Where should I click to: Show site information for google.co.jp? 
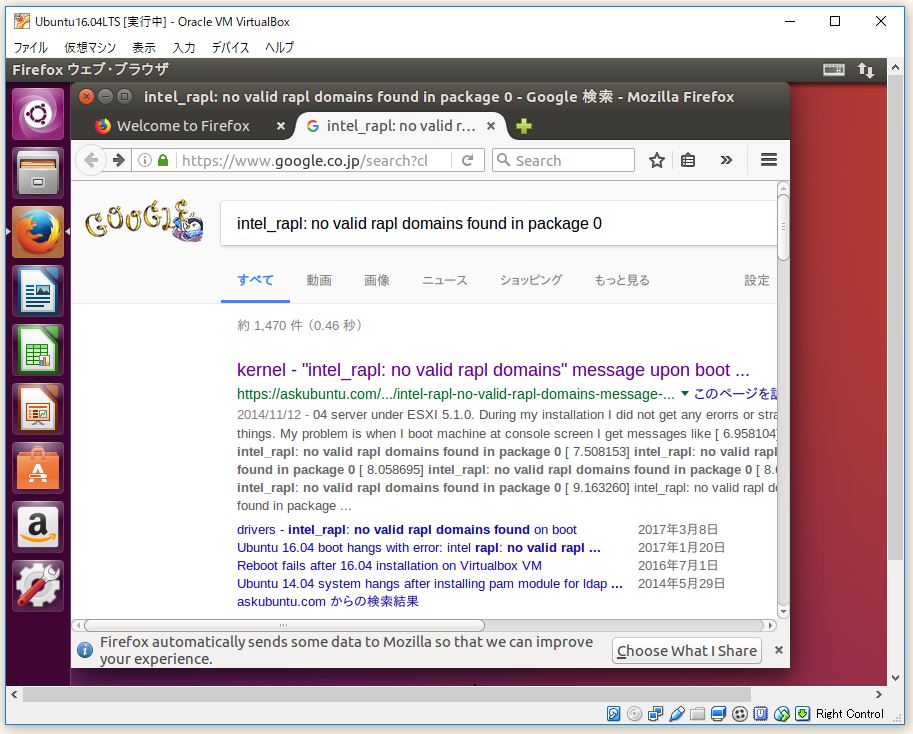pyautogui.click(x=145, y=160)
